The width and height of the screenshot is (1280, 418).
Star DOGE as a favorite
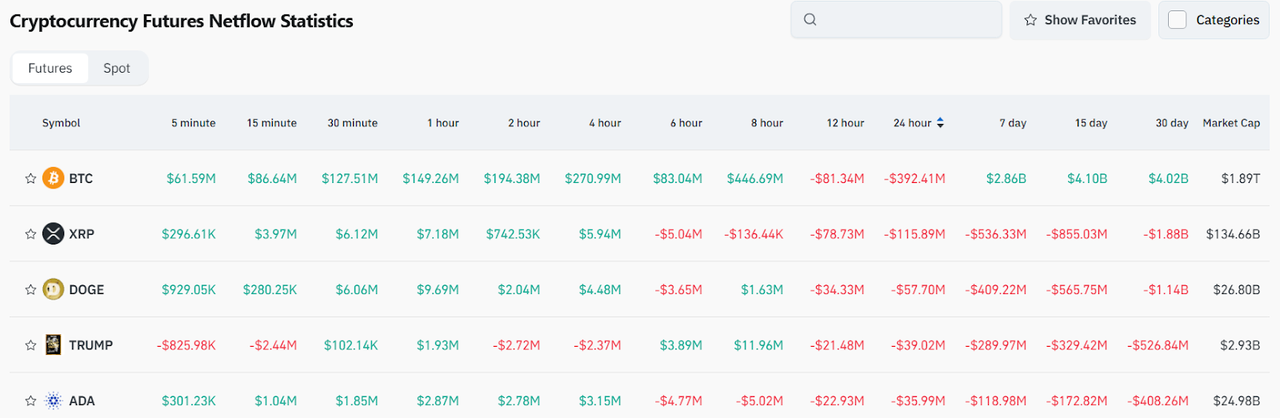pyautogui.click(x=30, y=290)
